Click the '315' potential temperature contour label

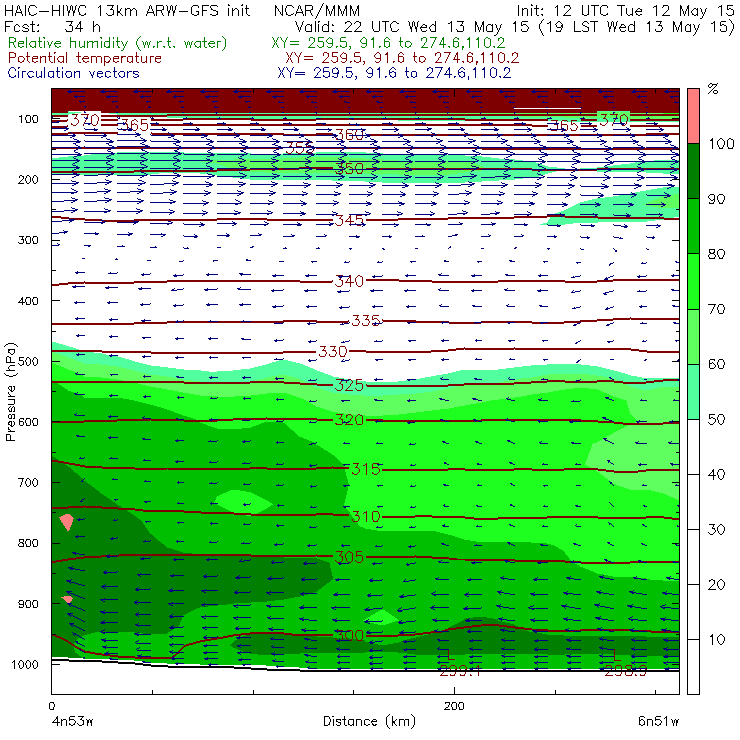tap(366, 469)
